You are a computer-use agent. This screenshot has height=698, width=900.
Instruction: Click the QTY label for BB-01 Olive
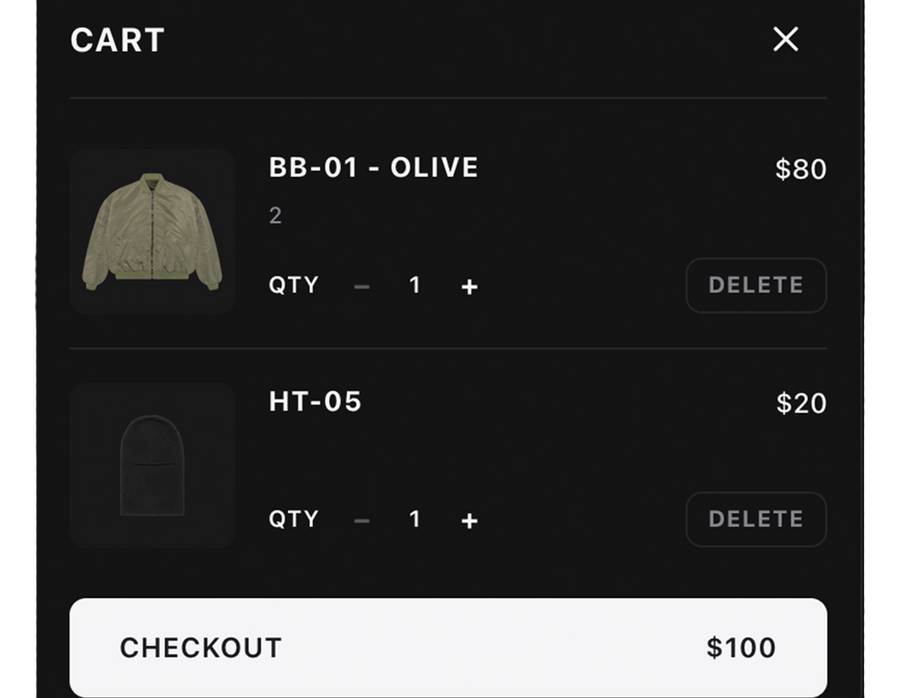pyautogui.click(x=293, y=285)
